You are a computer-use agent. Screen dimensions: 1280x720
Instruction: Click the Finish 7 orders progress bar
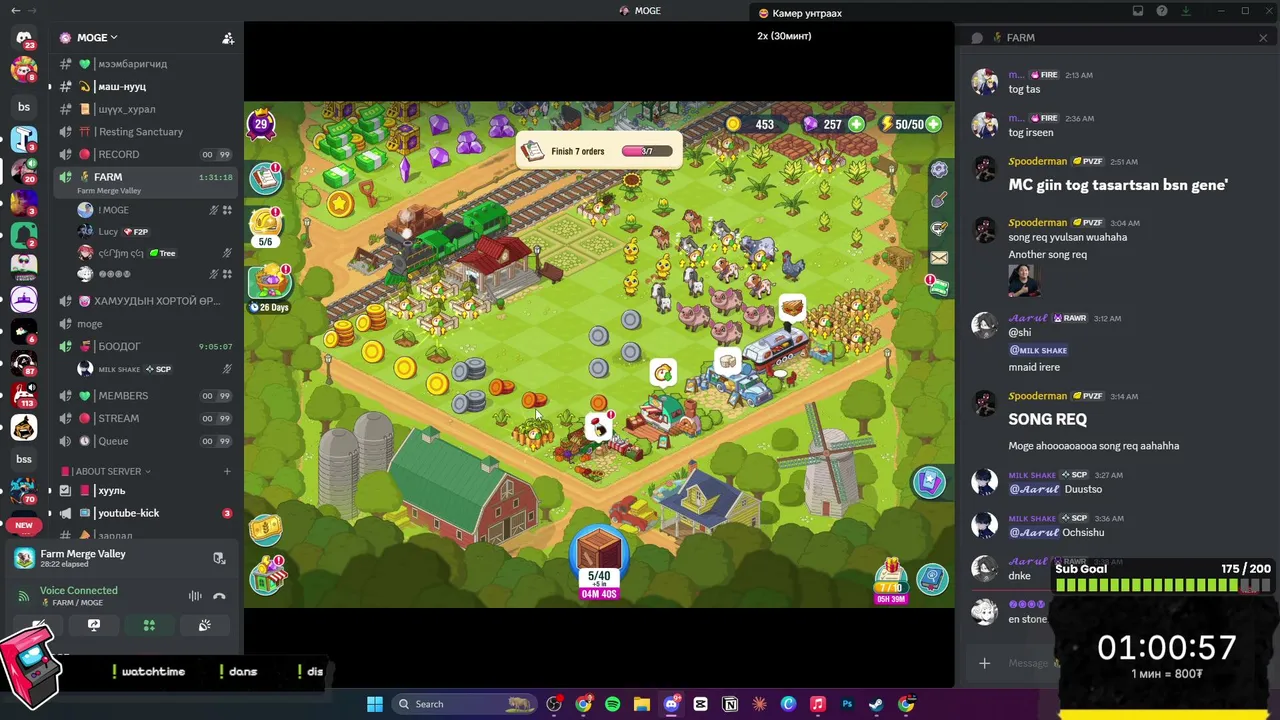pos(647,151)
